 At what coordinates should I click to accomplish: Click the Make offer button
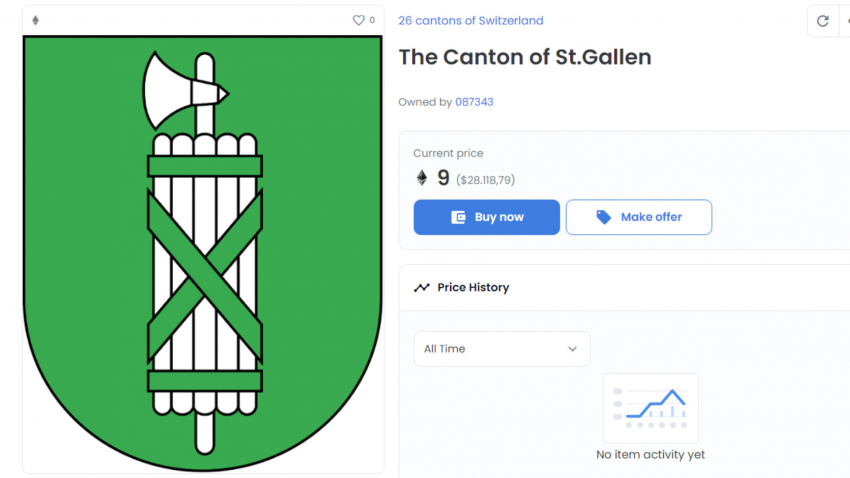(x=639, y=217)
